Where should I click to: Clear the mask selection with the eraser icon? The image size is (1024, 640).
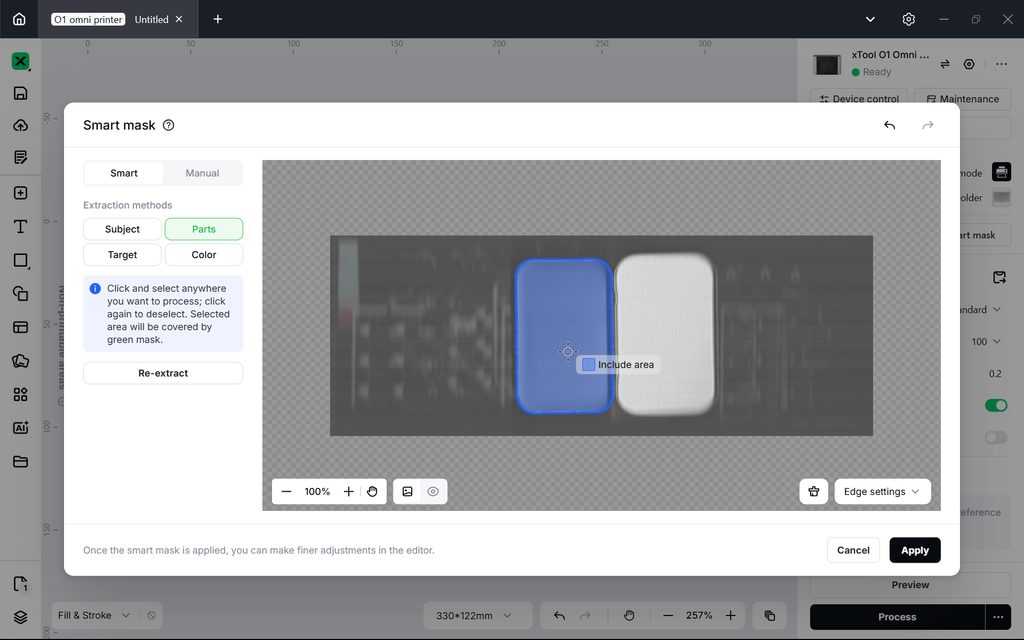(814, 492)
